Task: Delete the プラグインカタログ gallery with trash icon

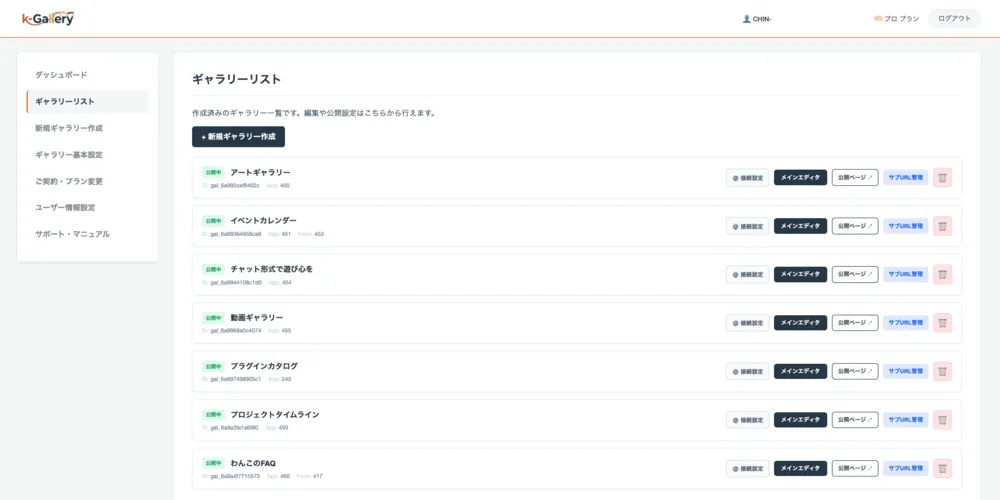Action: [942, 371]
